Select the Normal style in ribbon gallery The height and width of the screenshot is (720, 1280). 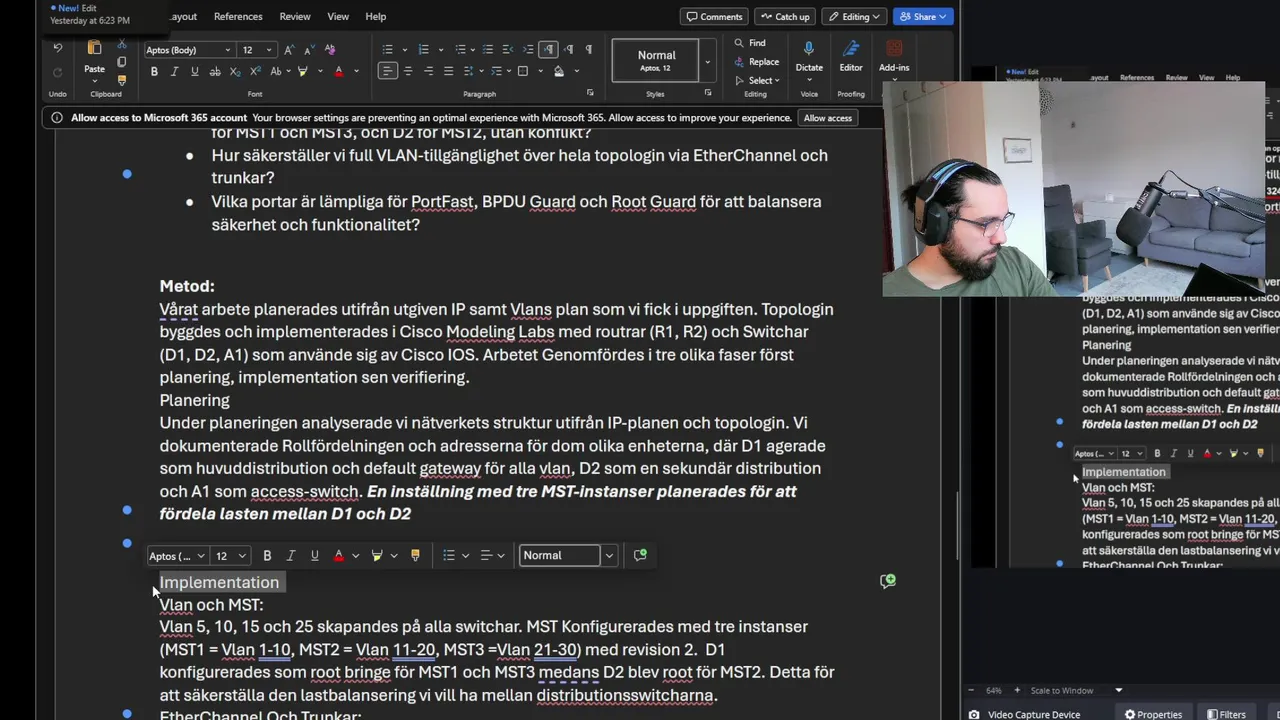coord(656,60)
